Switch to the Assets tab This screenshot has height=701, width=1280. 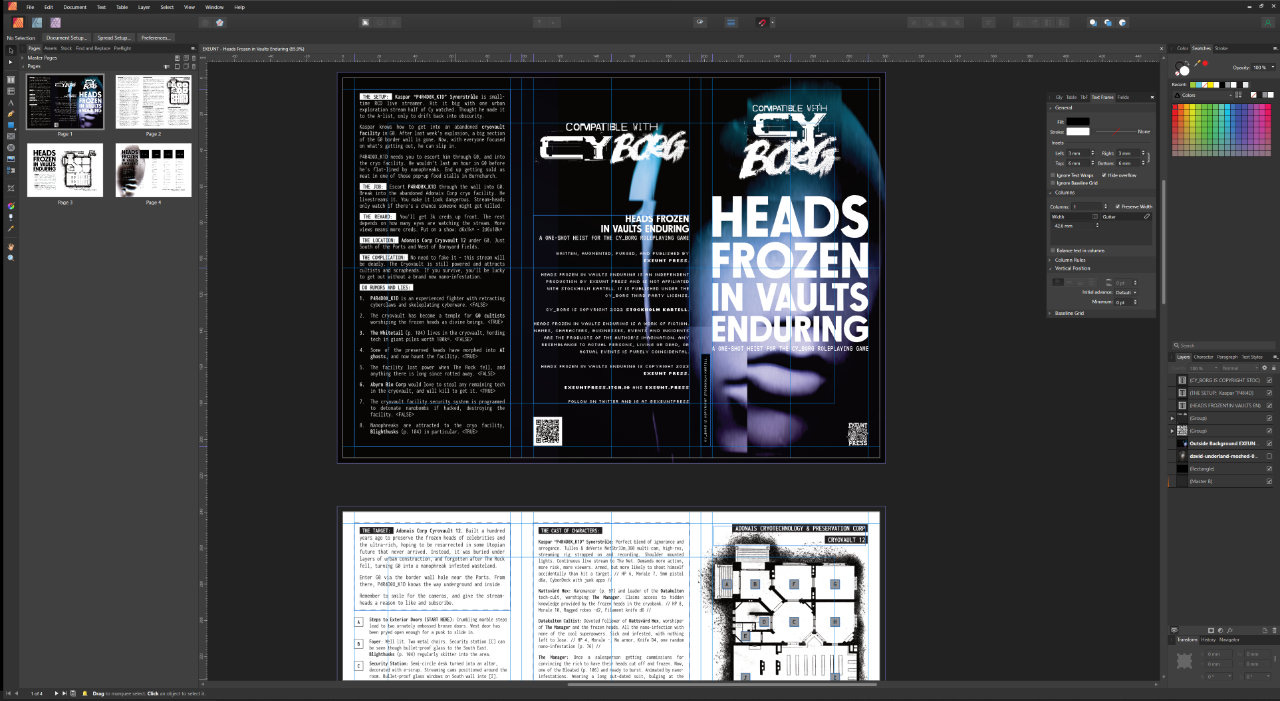(50, 48)
